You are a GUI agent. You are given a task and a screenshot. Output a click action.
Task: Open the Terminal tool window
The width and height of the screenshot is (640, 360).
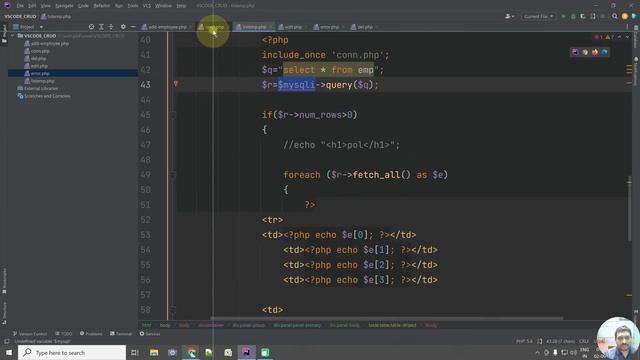point(121,334)
